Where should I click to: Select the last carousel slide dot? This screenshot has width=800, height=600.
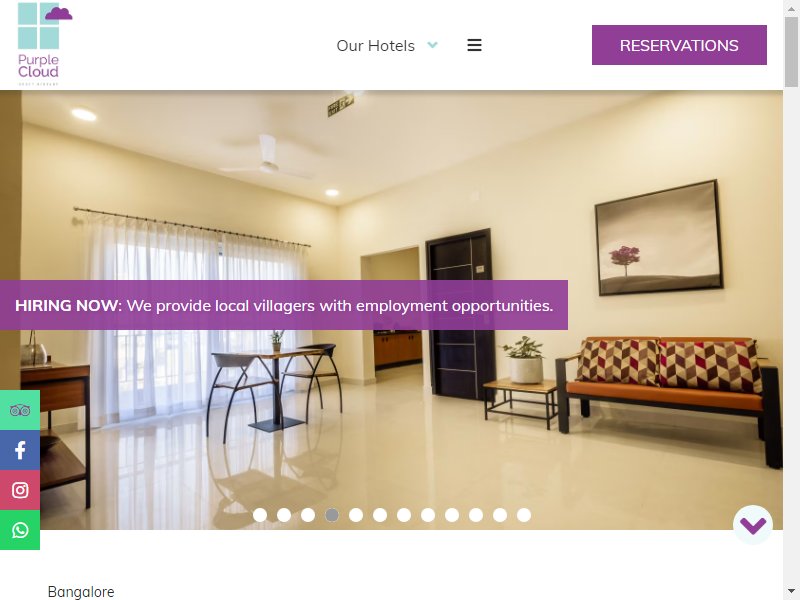coord(524,515)
